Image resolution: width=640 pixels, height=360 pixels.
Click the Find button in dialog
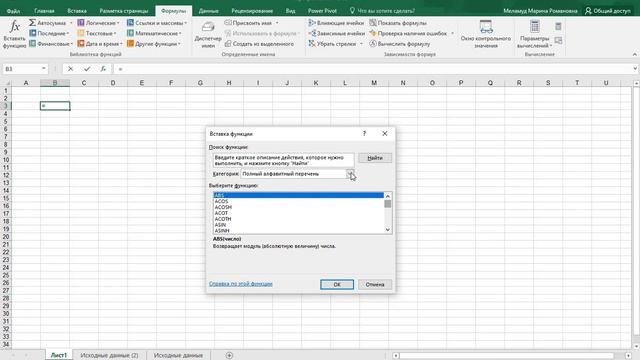coord(375,158)
